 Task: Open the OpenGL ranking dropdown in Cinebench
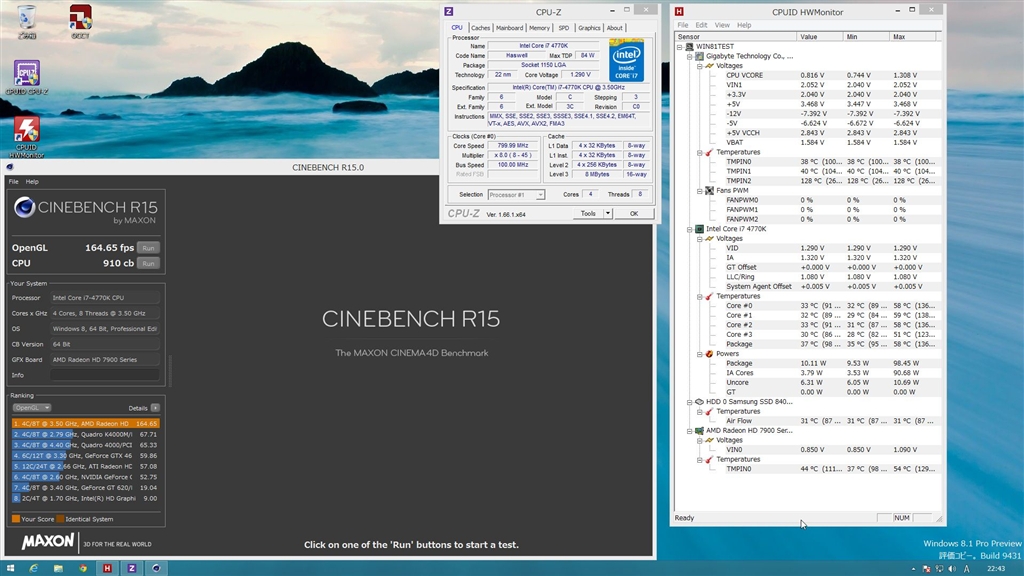tap(31, 408)
